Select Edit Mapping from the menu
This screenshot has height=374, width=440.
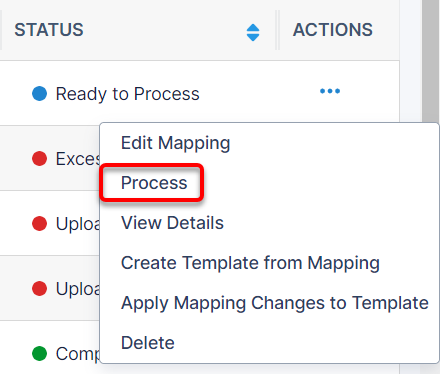click(x=175, y=143)
